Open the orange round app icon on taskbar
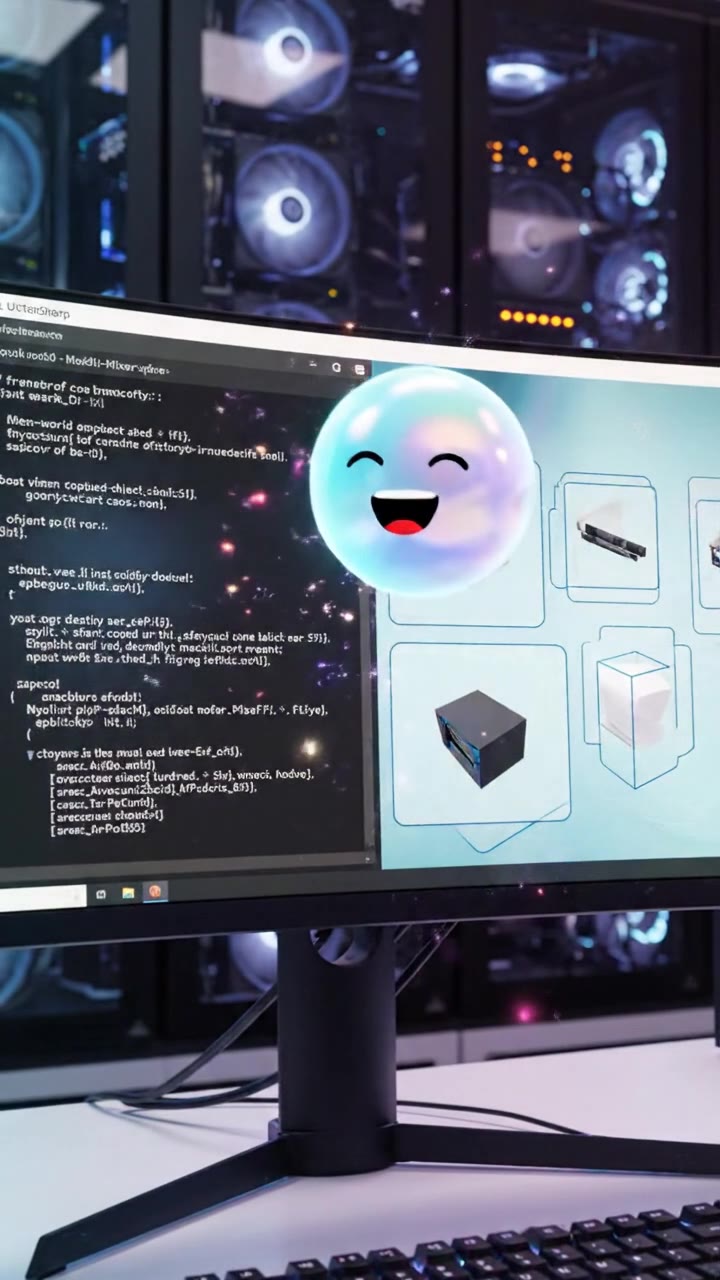This screenshot has width=720, height=1280. [156, 890]
